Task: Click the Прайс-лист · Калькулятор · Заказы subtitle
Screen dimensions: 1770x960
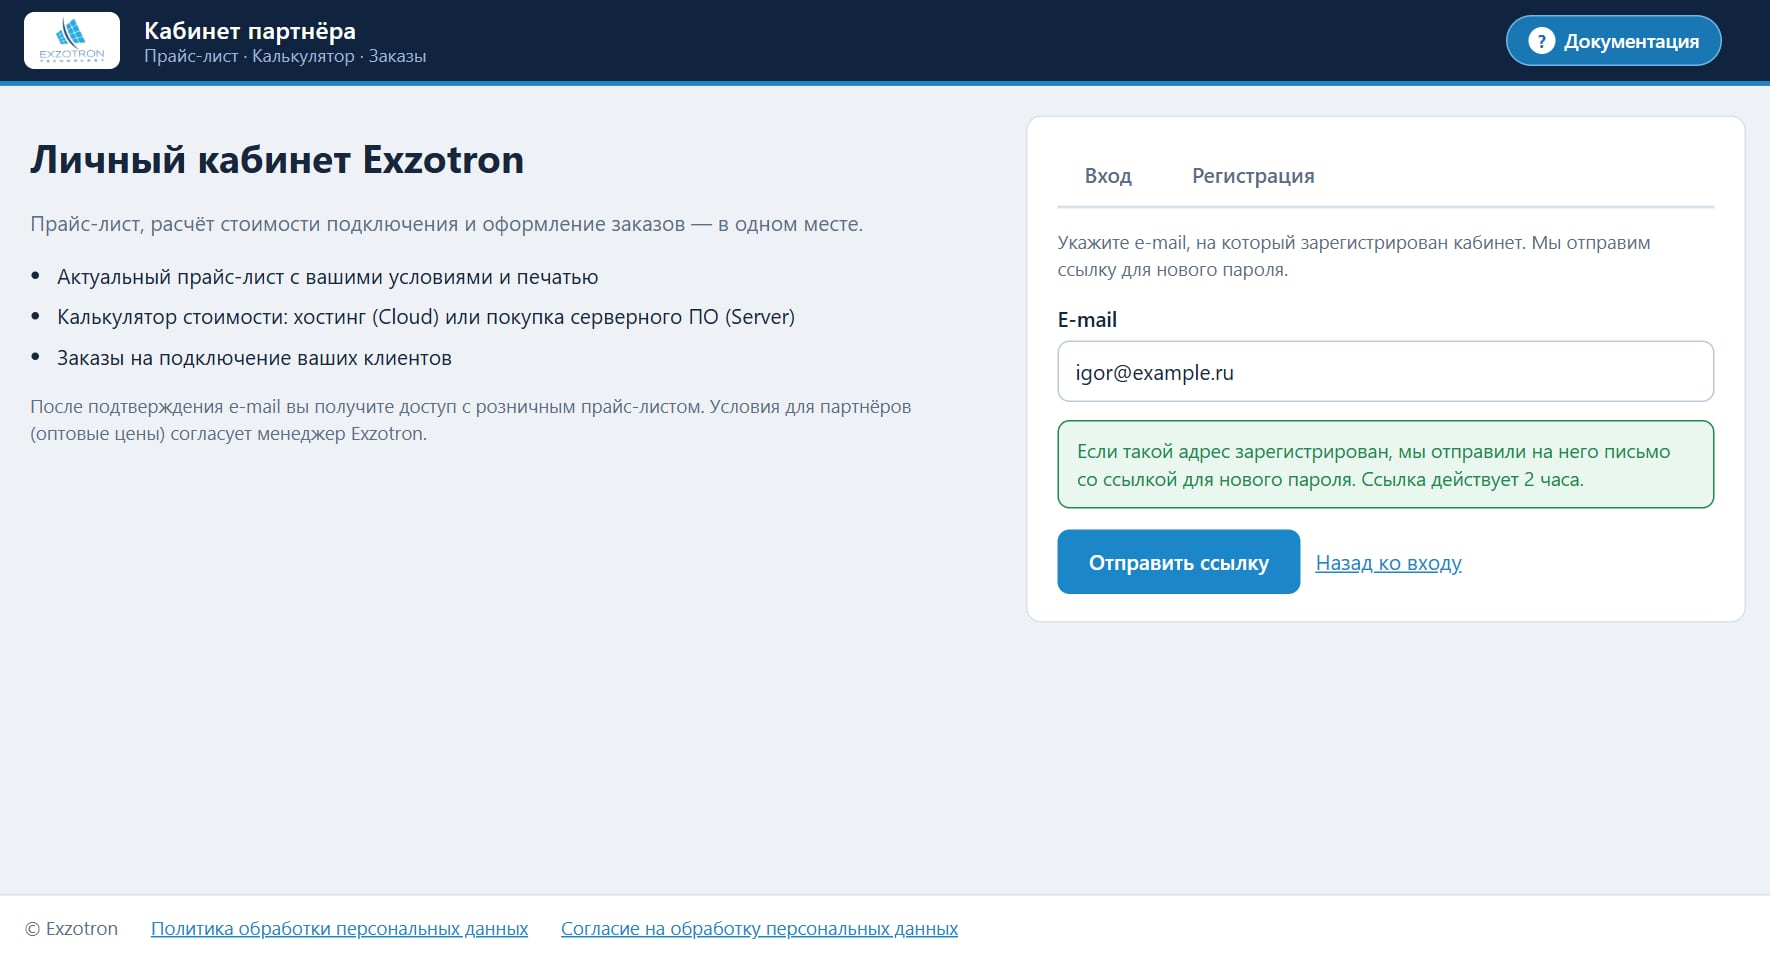Action: pos(285,56)
